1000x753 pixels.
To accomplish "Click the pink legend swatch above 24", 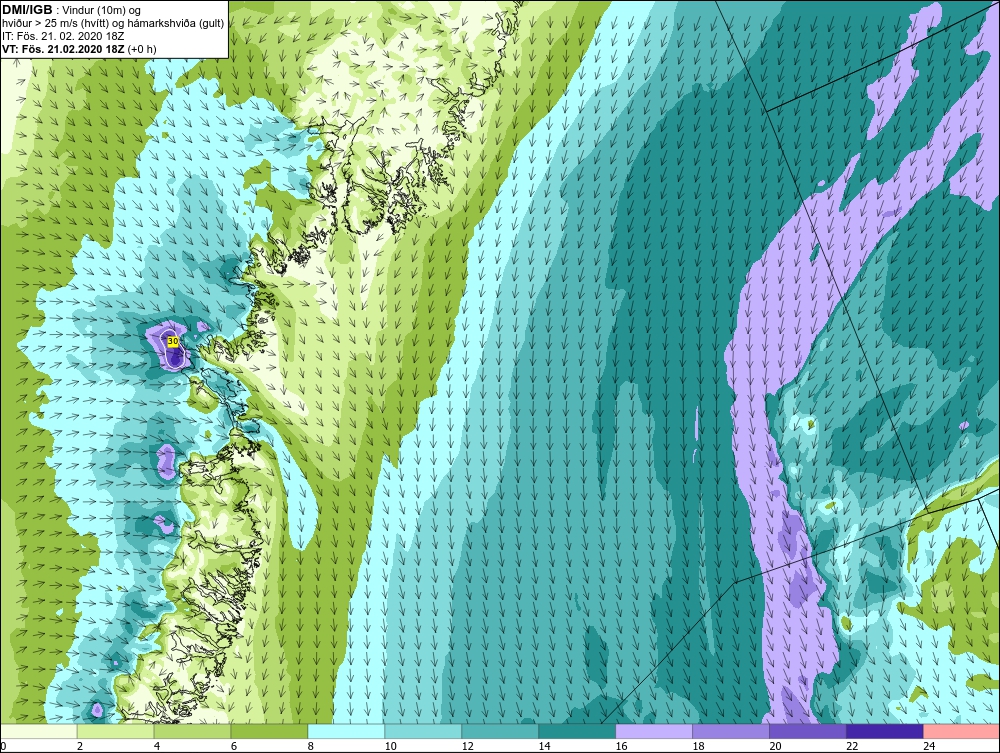I will [x=961, y=731].
